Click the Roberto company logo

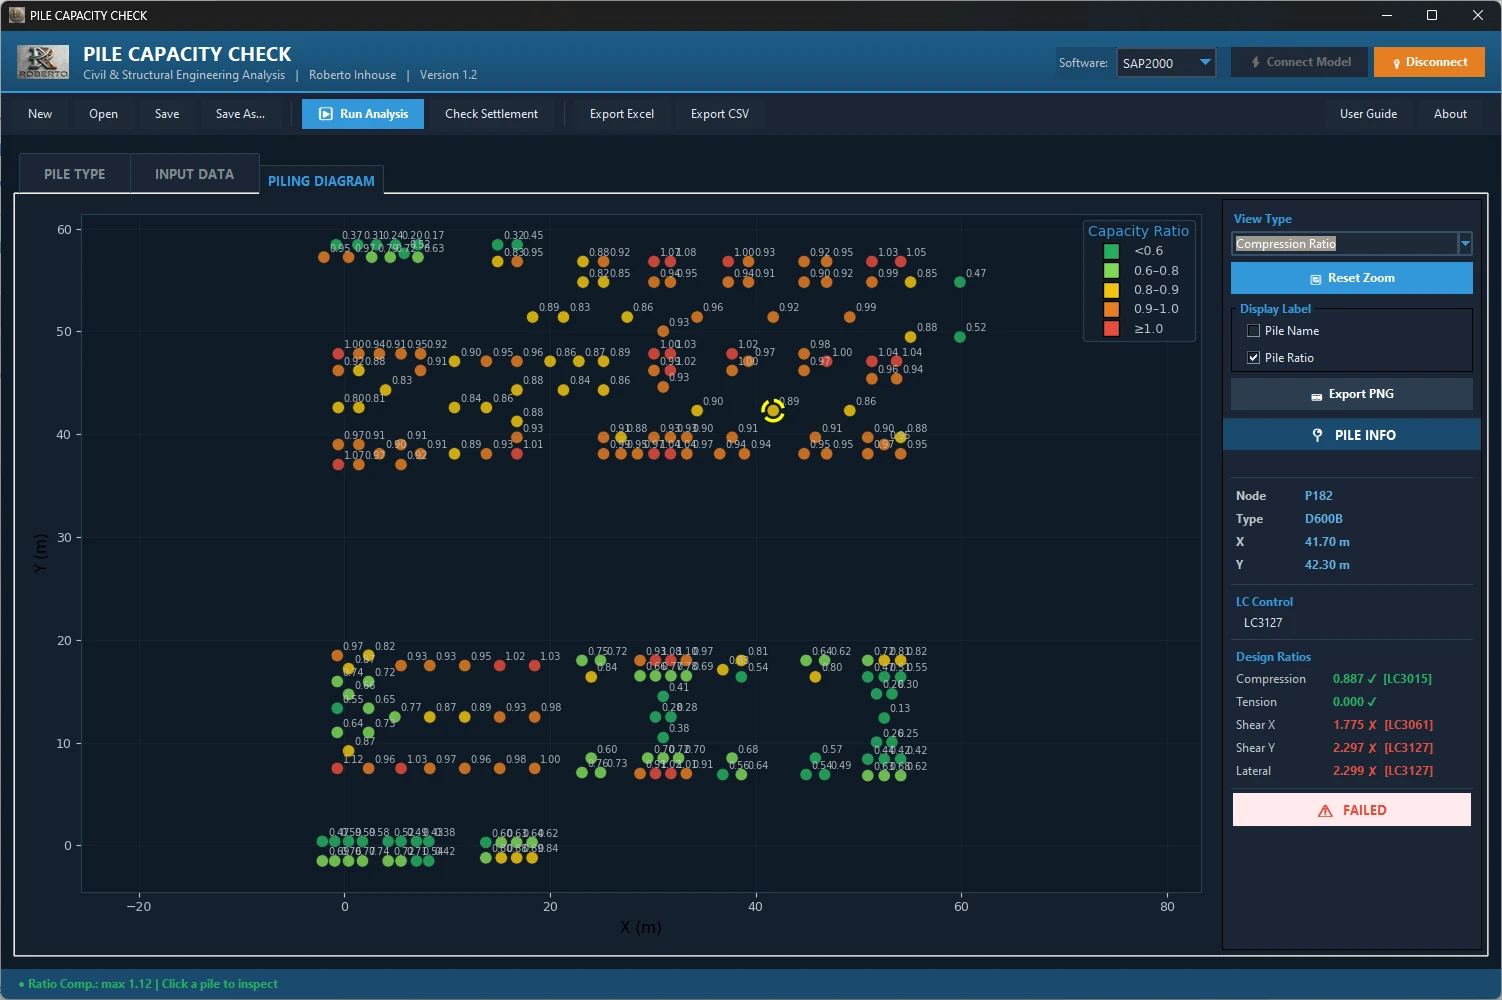(43, 62)
